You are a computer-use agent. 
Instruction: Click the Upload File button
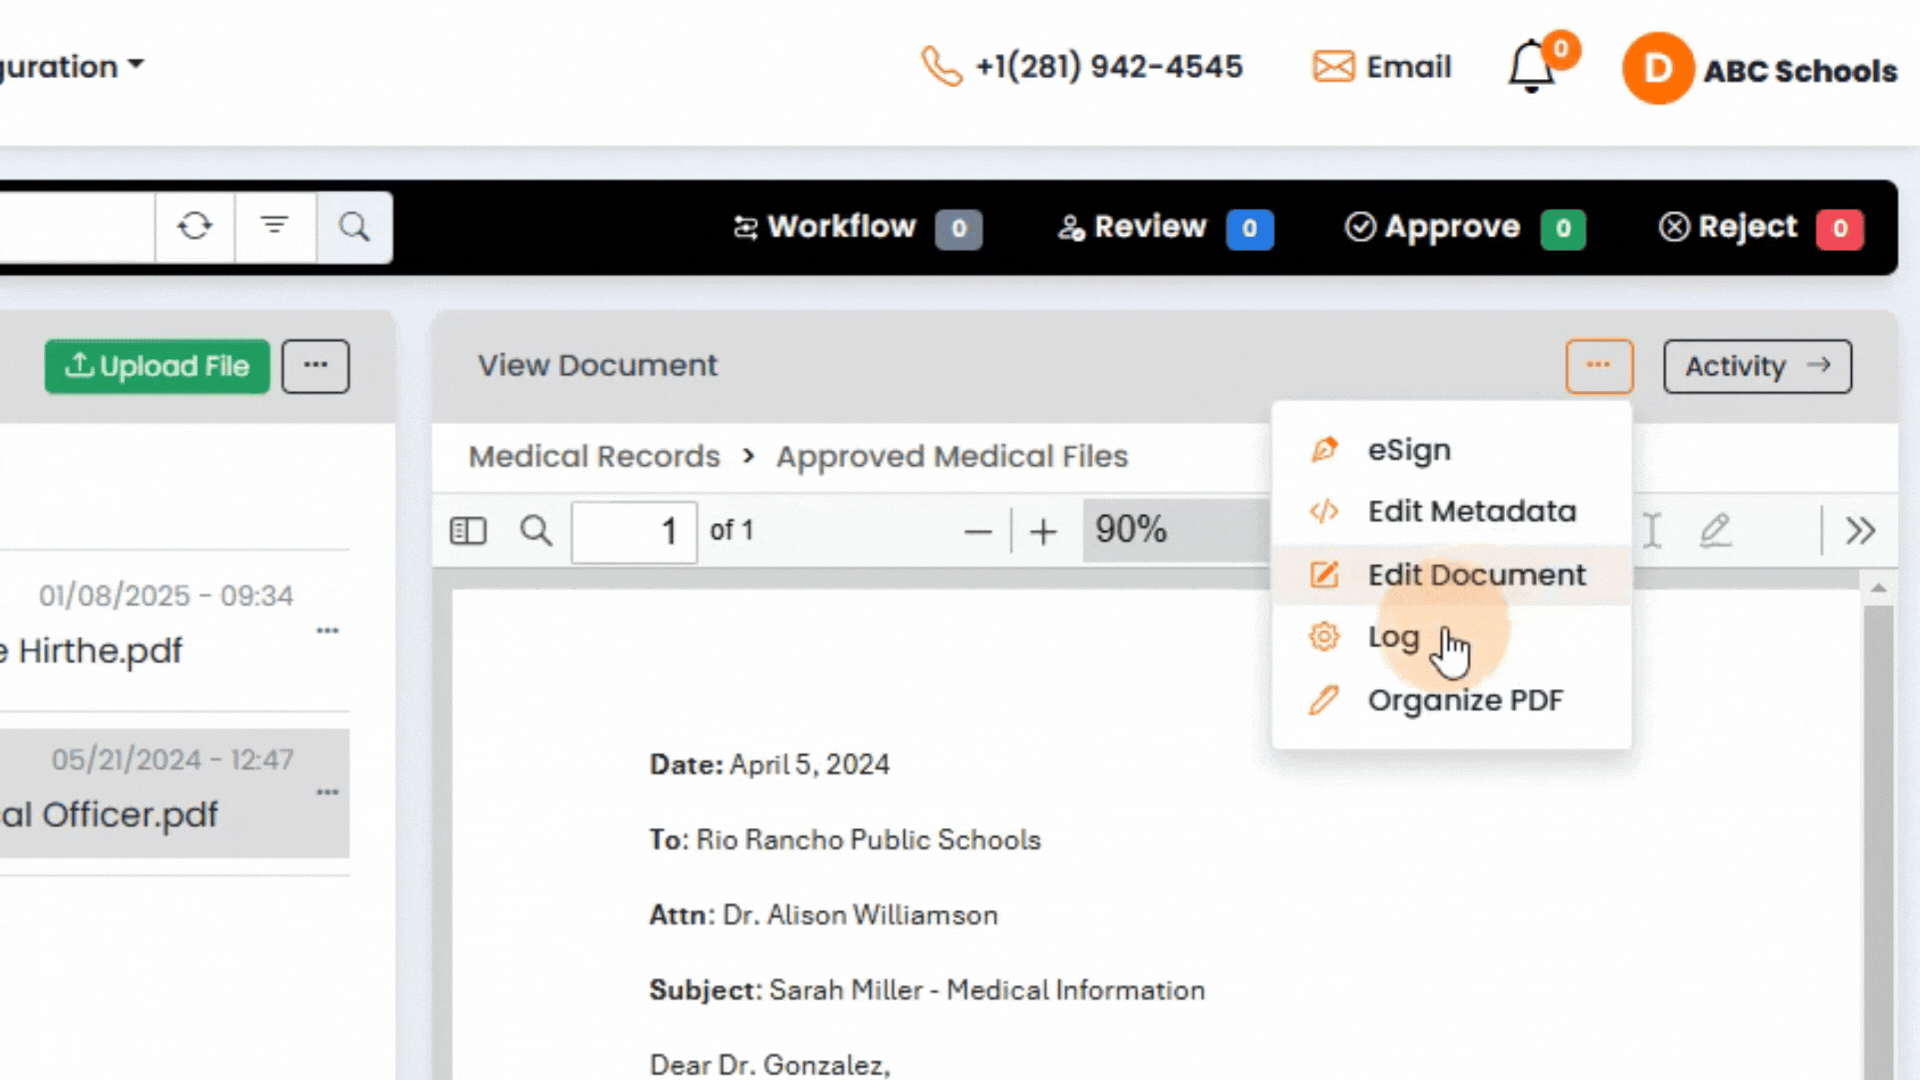[x=156, y=366]
